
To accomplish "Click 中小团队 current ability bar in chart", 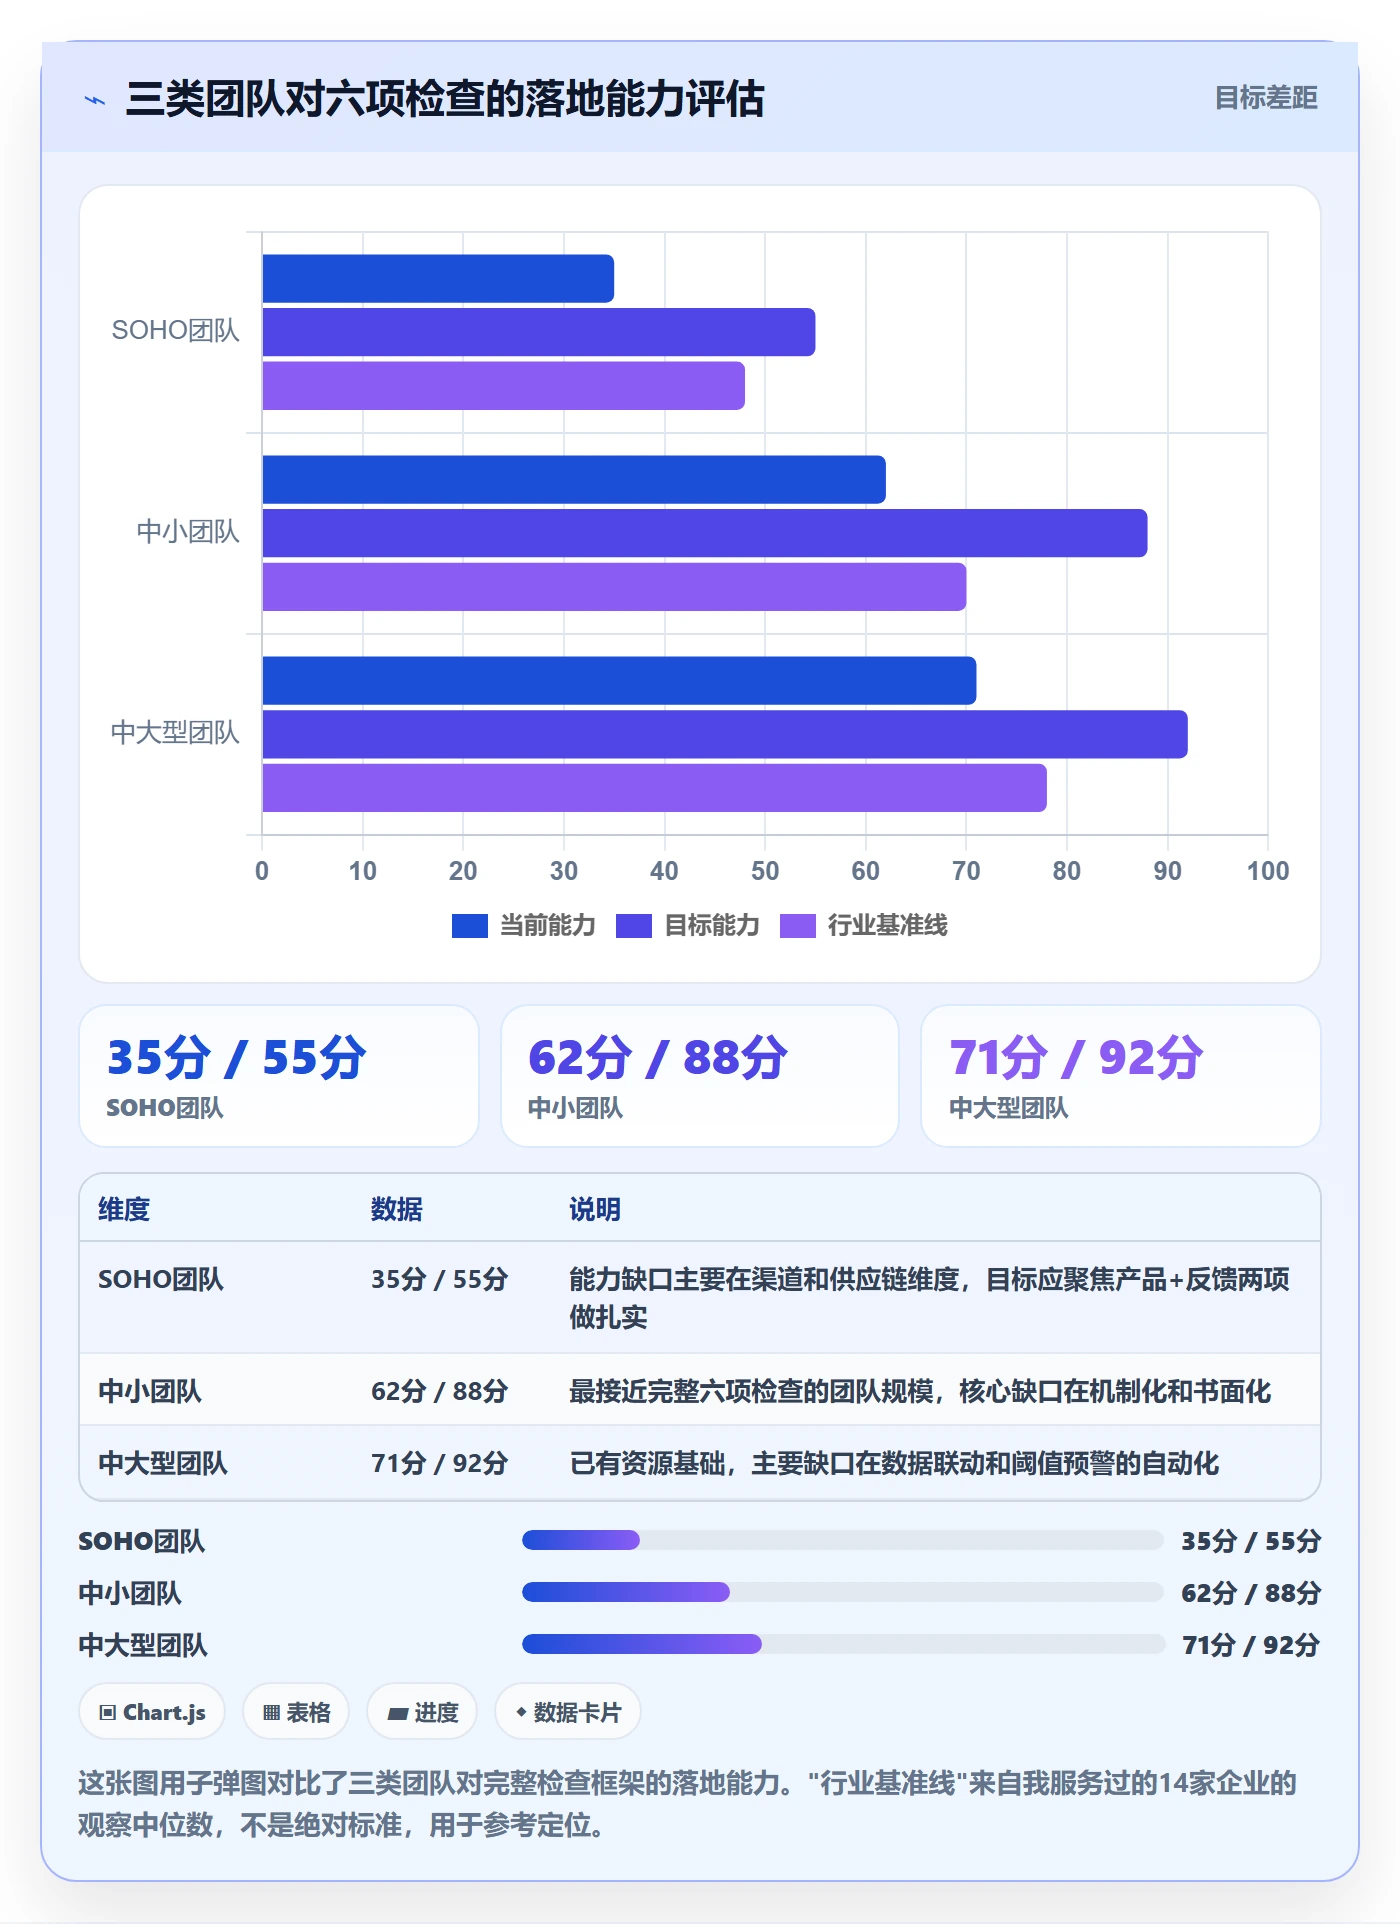I will (574, 480).
